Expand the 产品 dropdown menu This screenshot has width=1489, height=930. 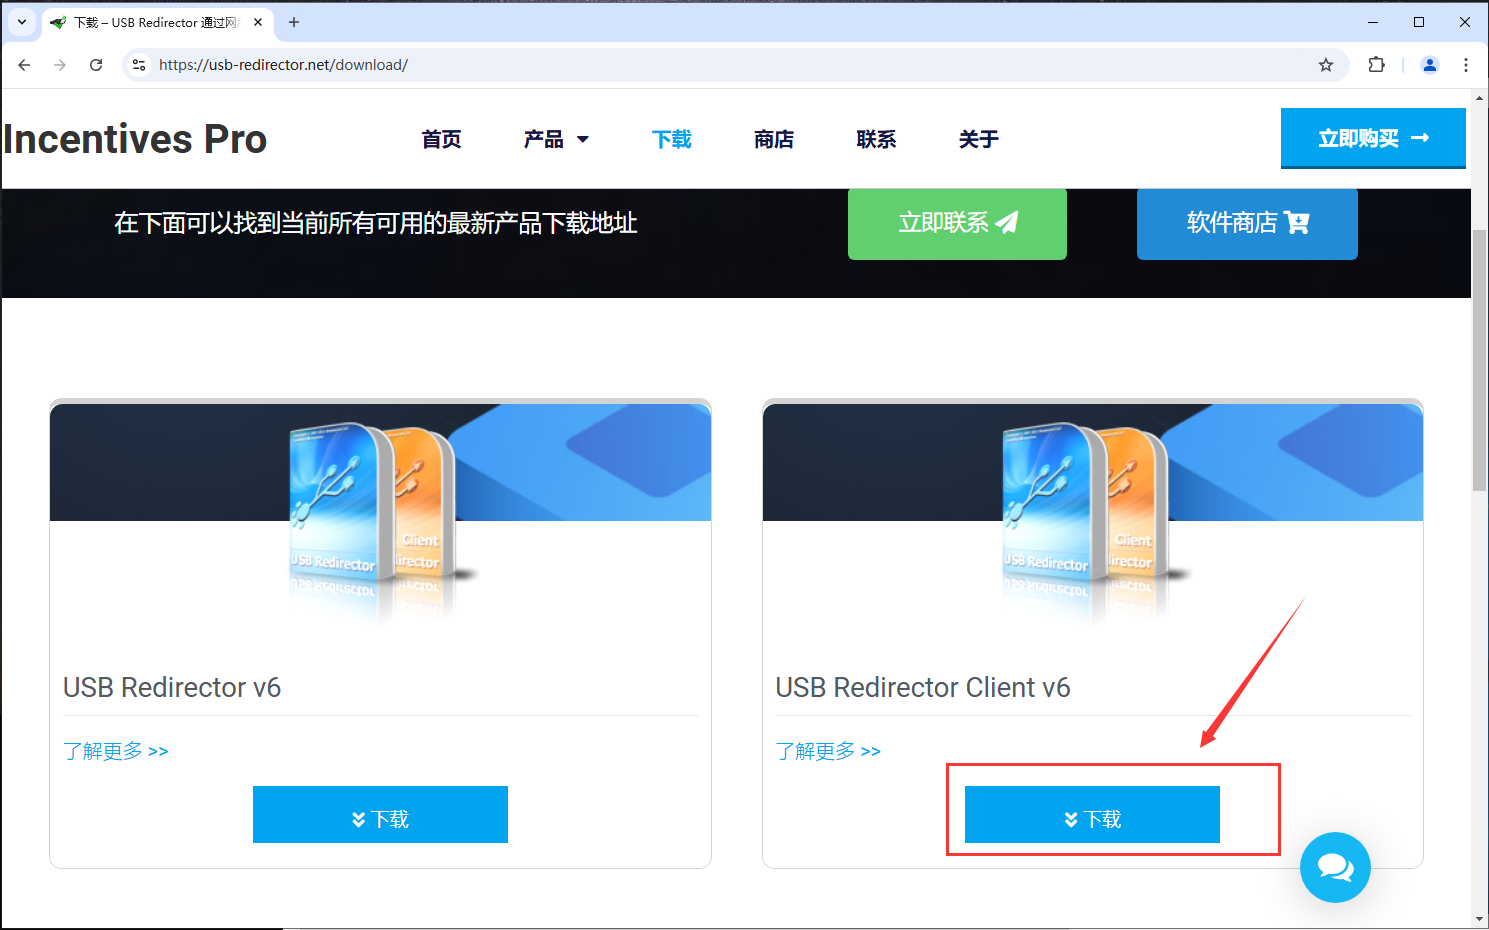click(x=556, y=140)
